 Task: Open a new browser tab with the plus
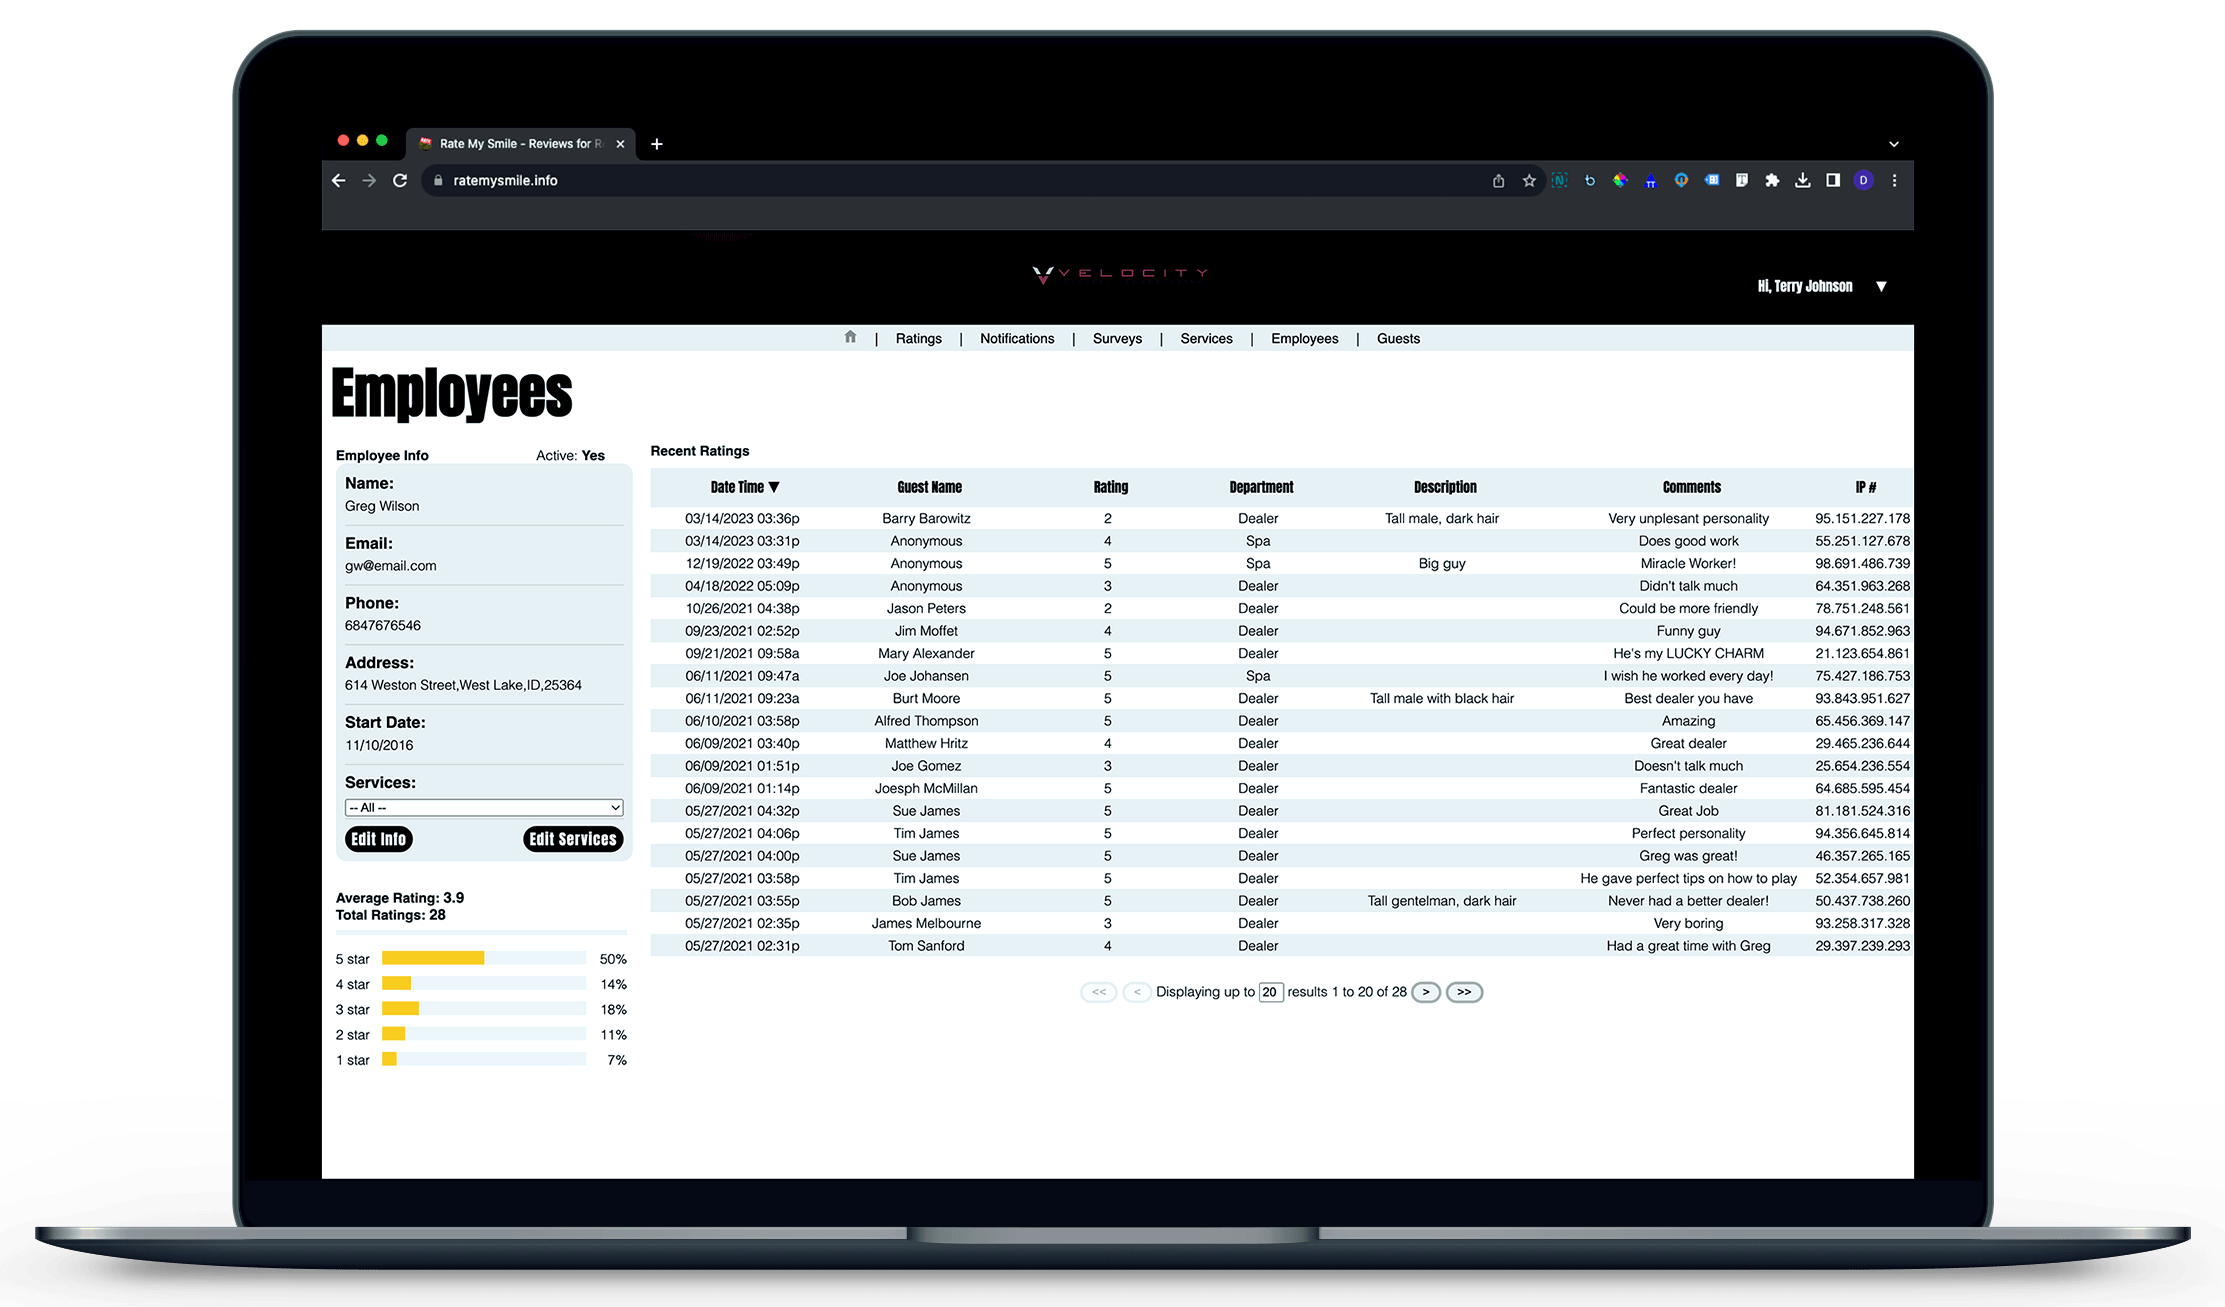[657, 144]
